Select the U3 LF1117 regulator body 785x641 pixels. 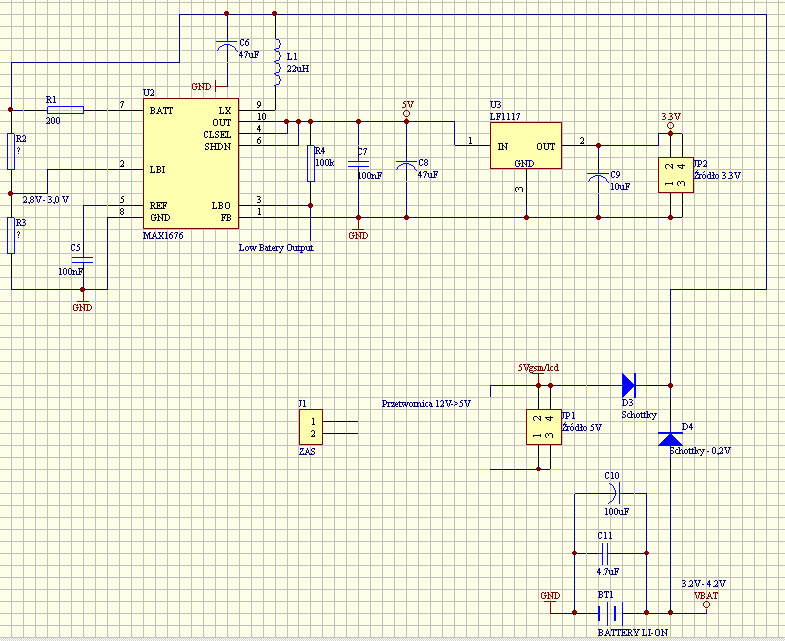526,146
